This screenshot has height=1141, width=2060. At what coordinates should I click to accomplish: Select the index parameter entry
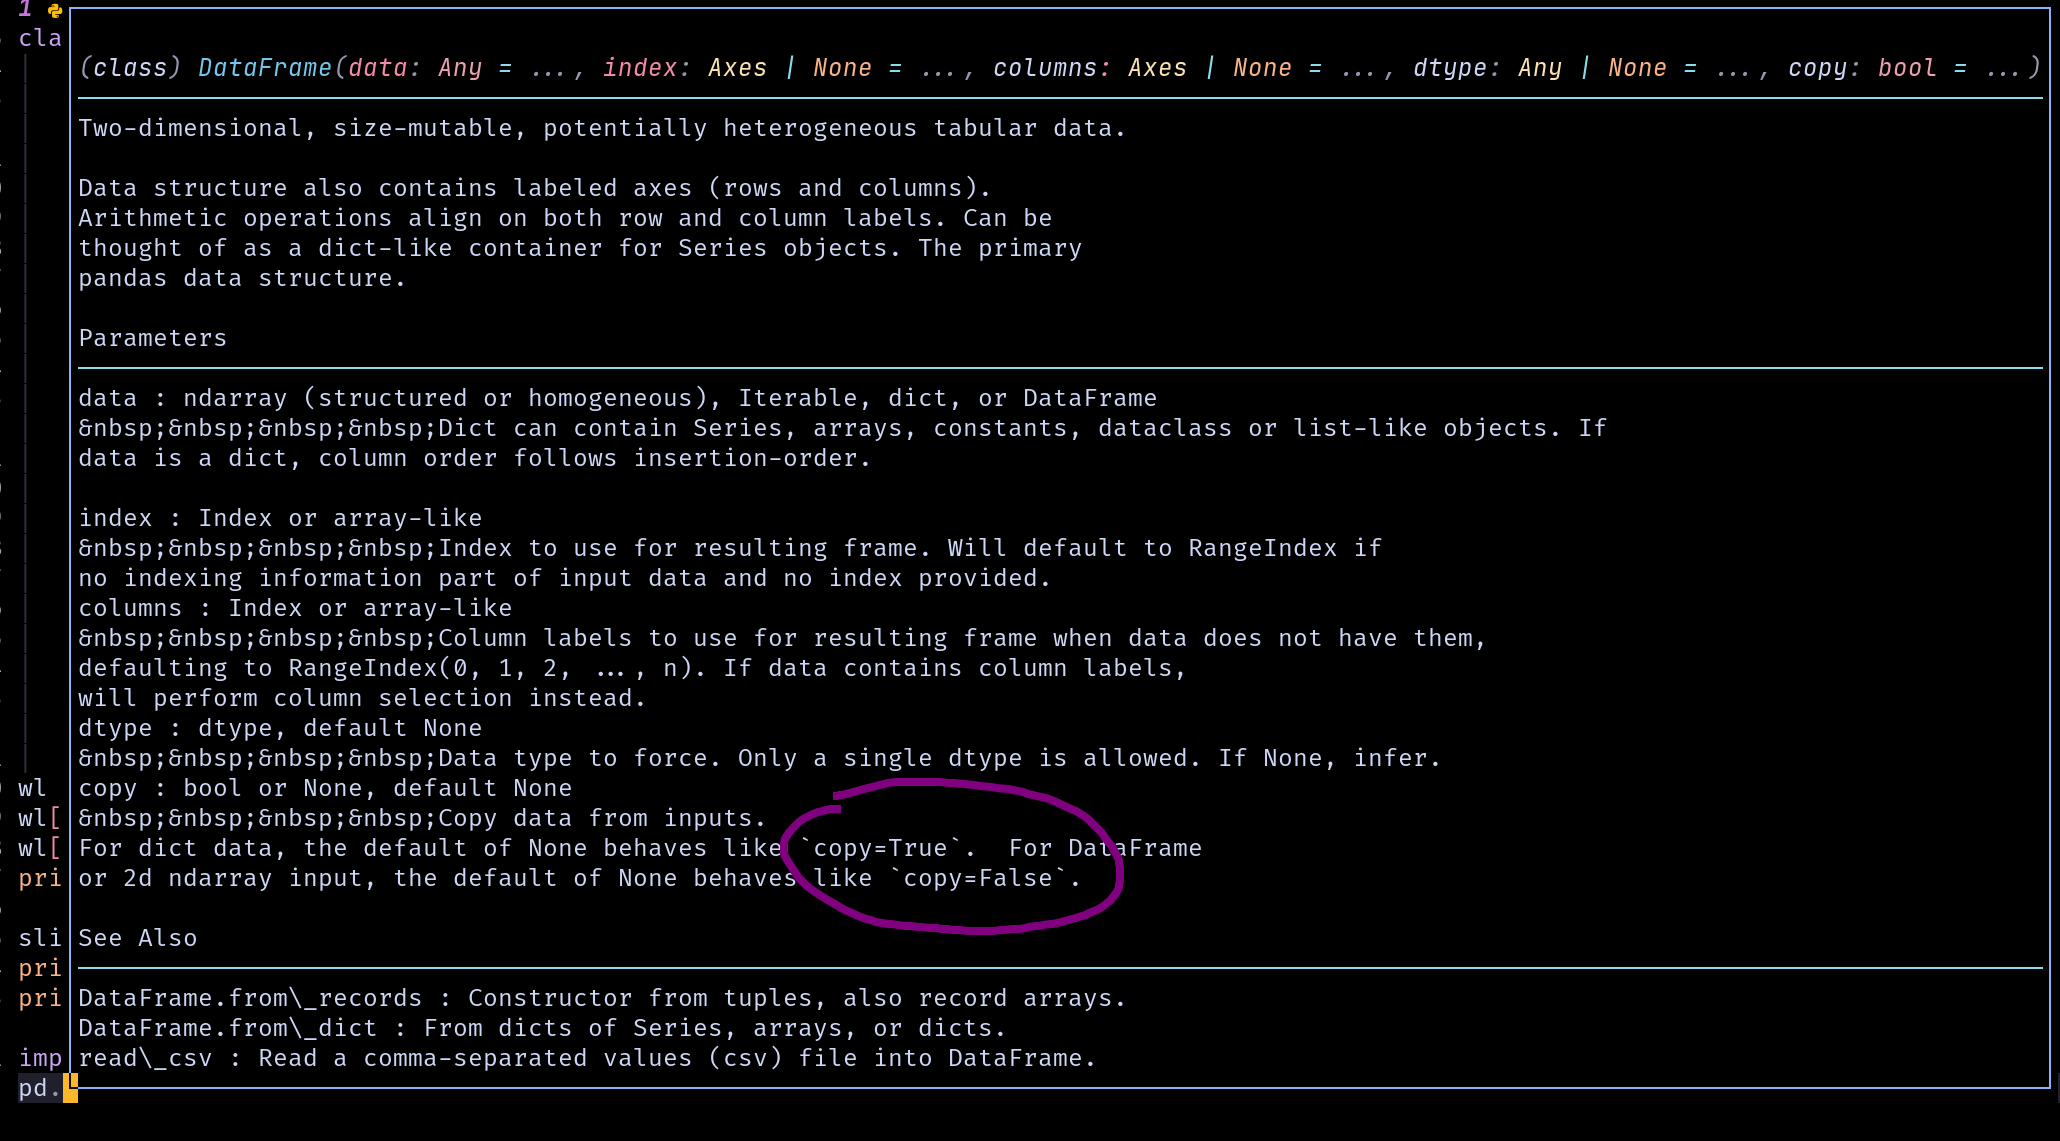114,517
